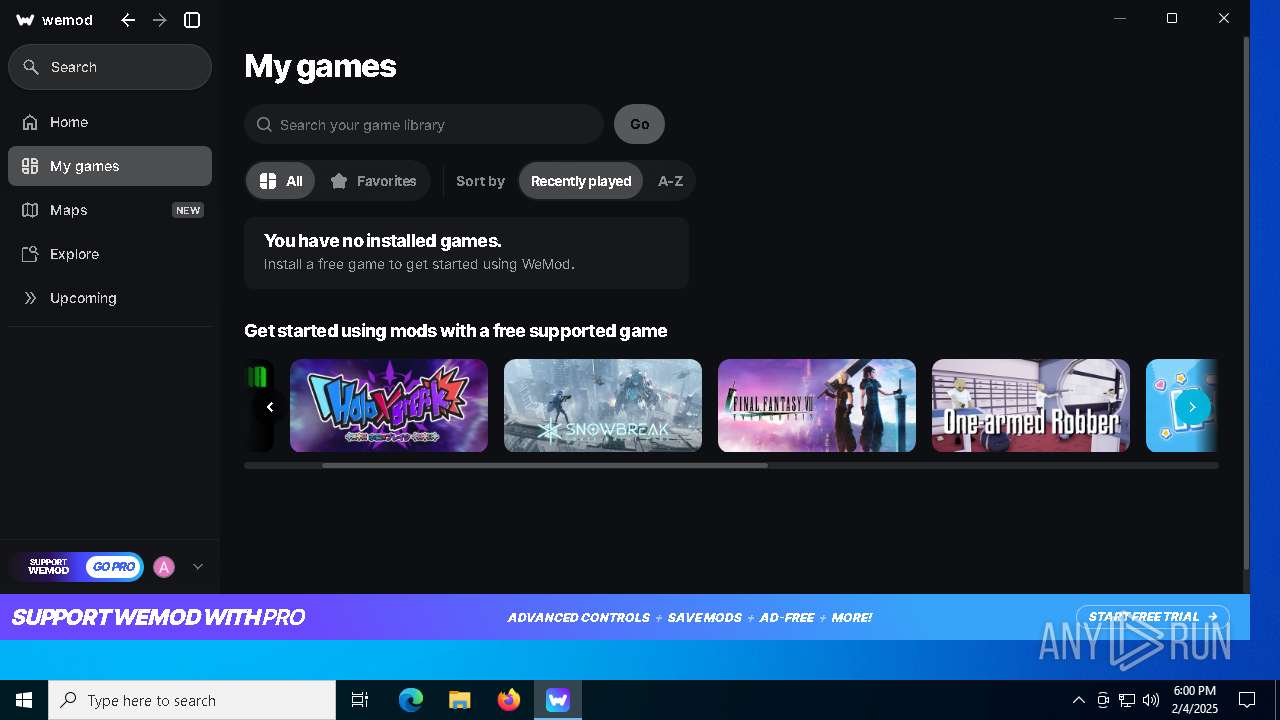This screenshot has width=1280, height=720.
Task: Click the Home house icon
Action: coord(30,122)
